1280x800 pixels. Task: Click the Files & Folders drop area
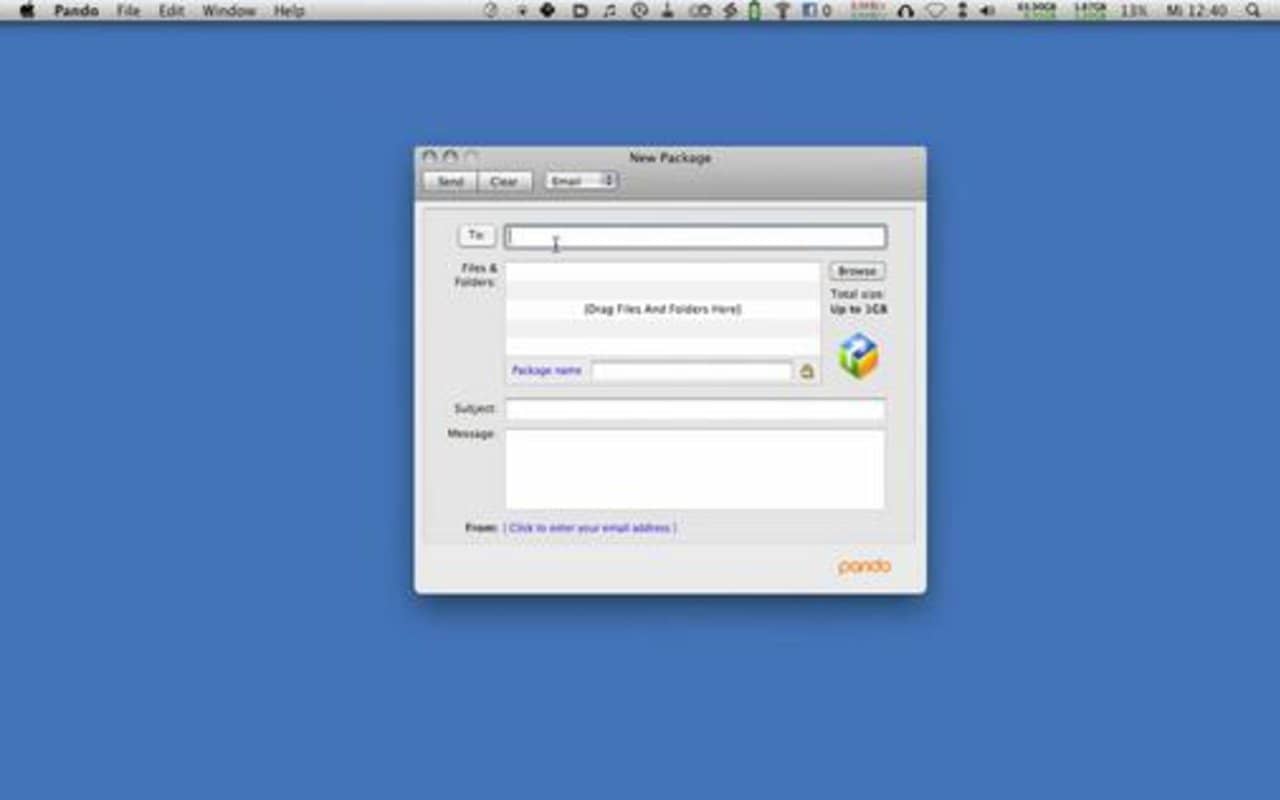pos(662,309)
